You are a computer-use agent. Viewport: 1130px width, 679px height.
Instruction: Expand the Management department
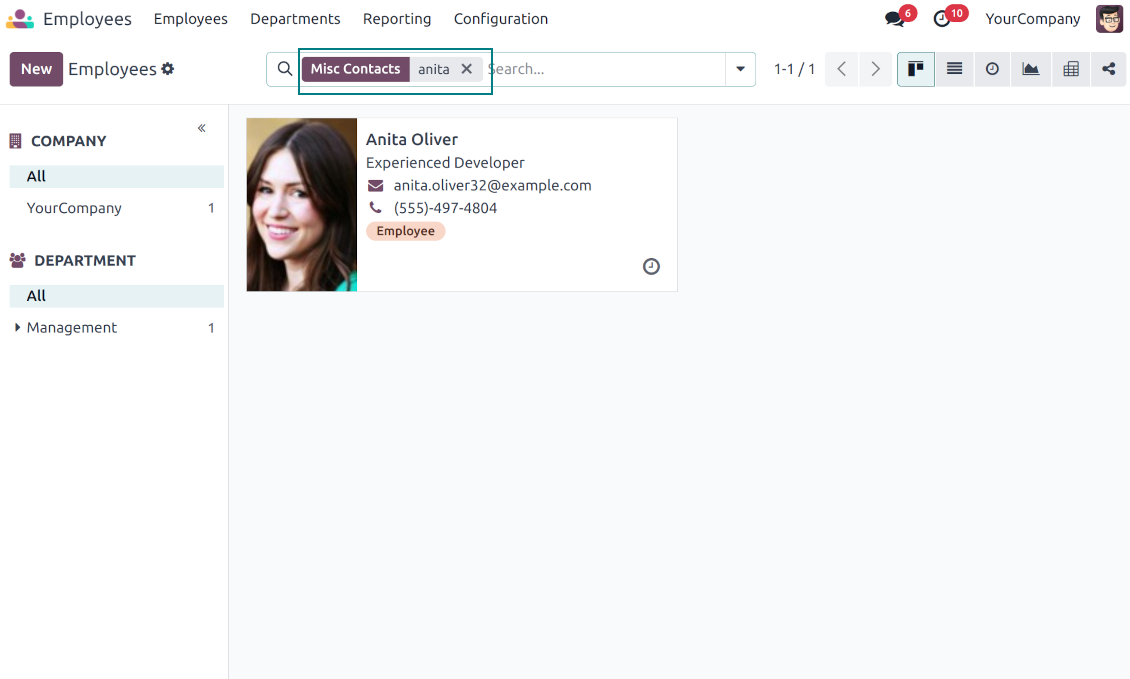(x=18, y=327)
